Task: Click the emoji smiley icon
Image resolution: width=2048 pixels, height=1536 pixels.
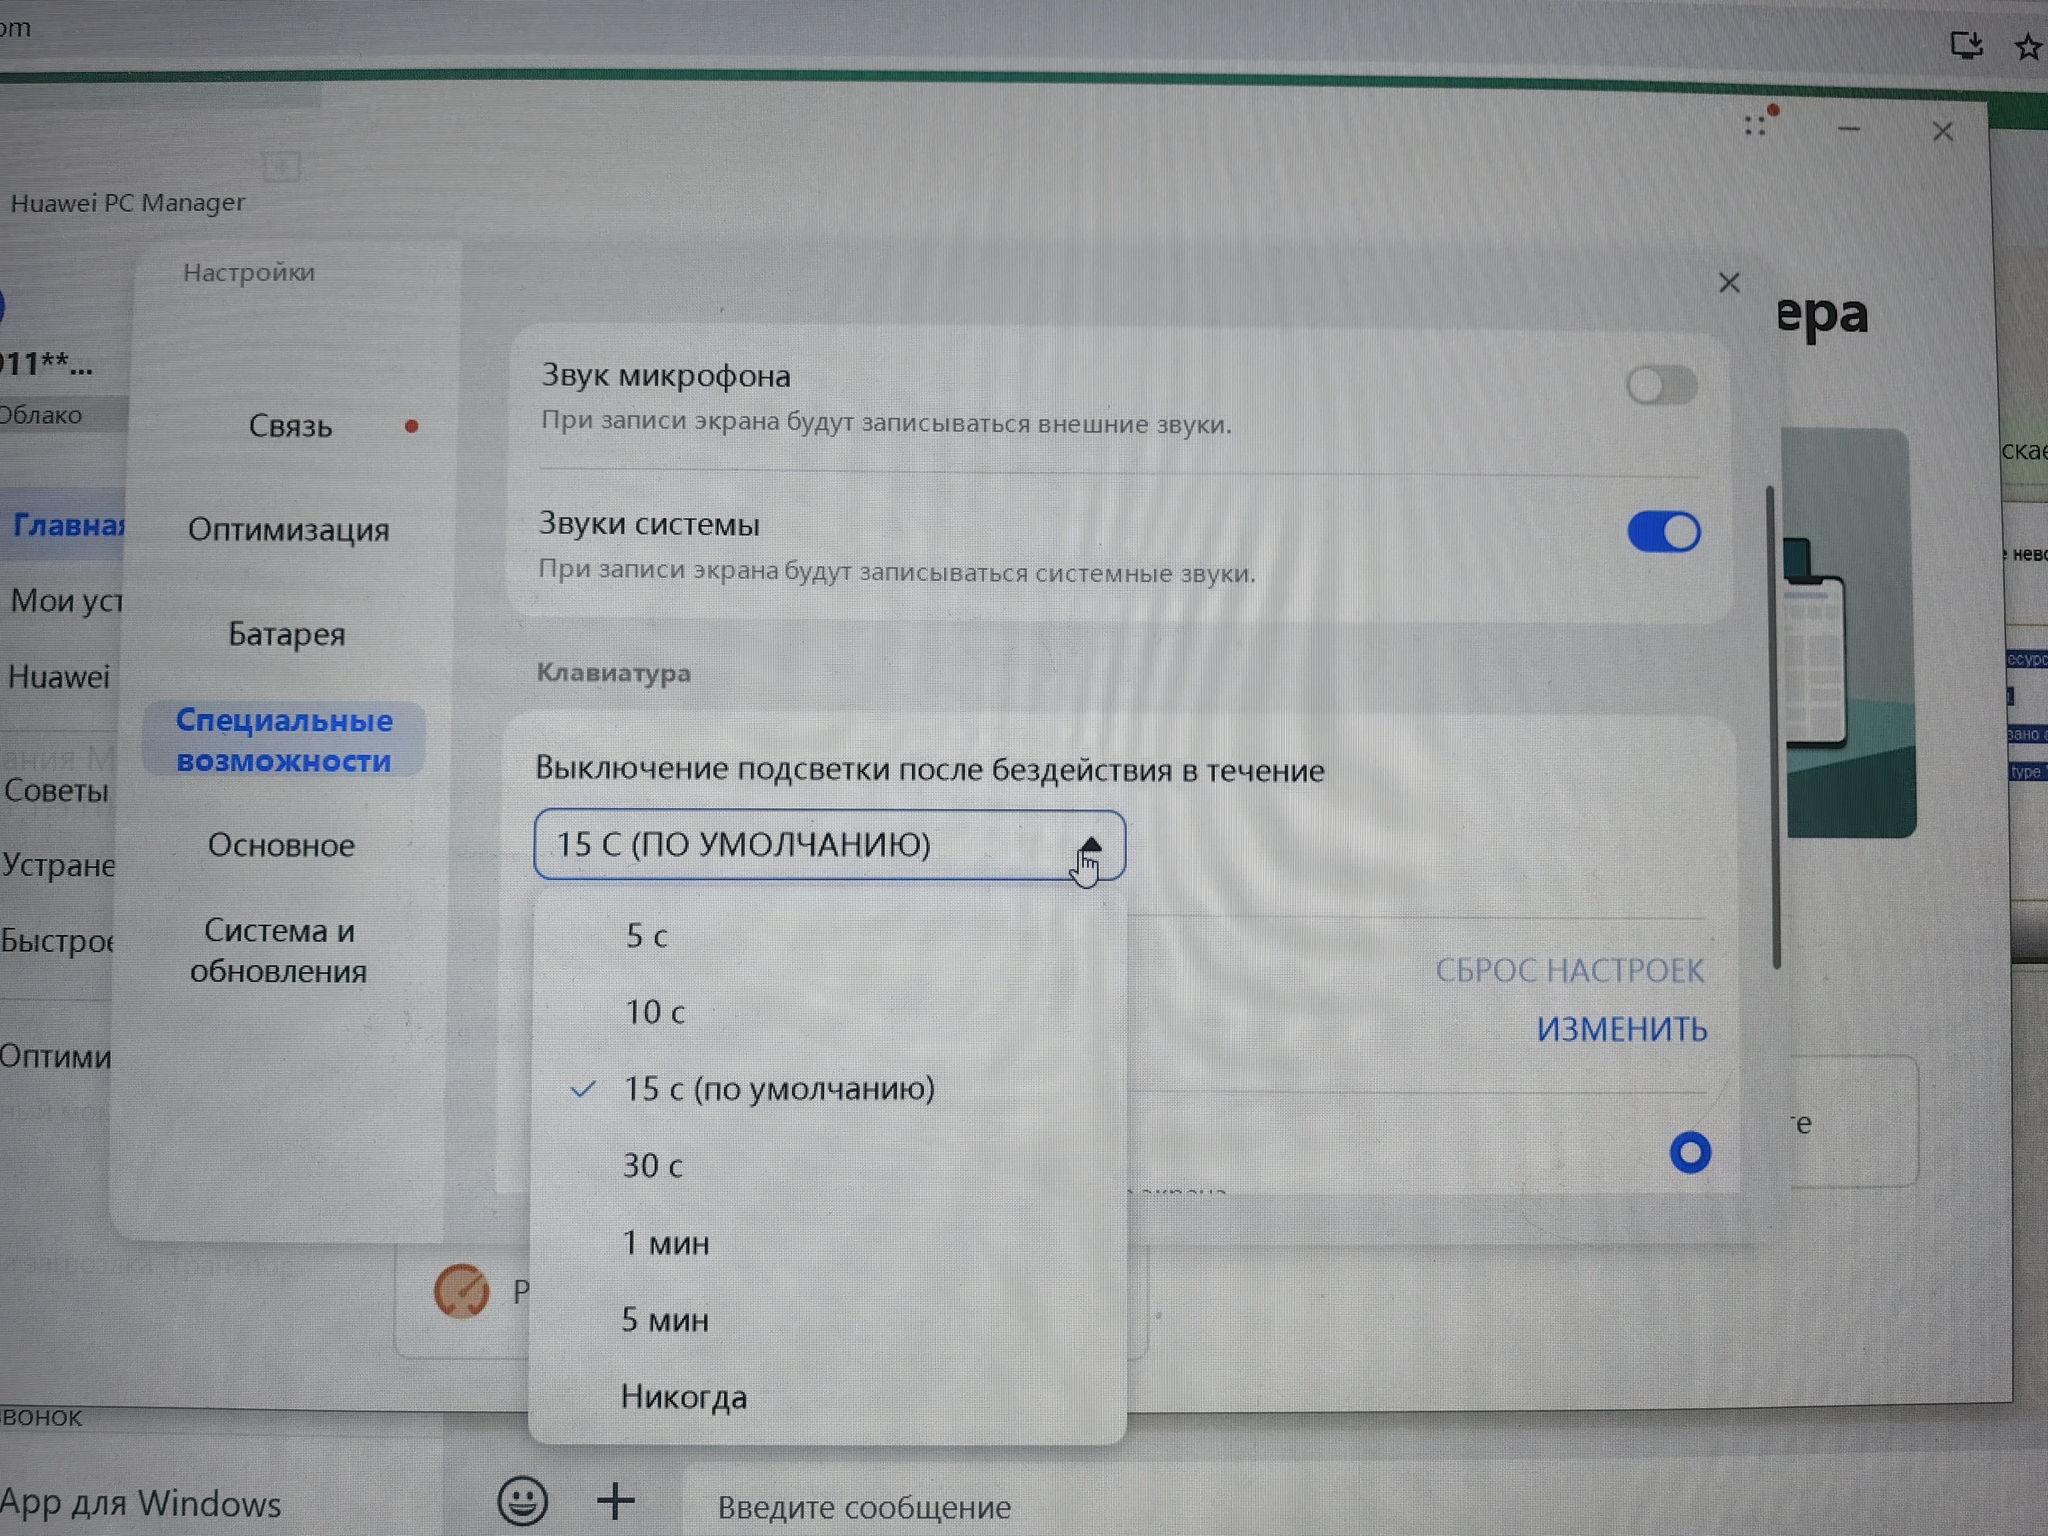Action: click(x=522, y=1500)
